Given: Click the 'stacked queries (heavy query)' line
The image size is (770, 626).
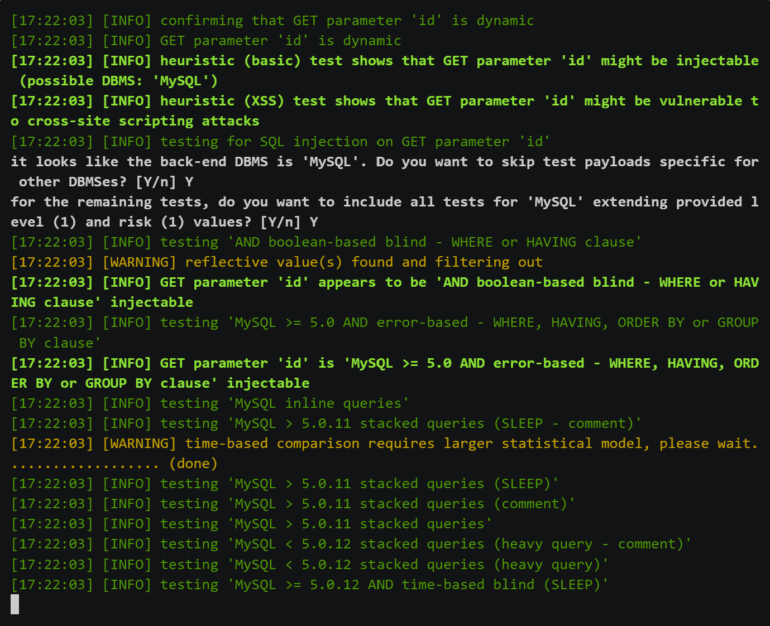Looking at the screenshot, I should (309, 564).
